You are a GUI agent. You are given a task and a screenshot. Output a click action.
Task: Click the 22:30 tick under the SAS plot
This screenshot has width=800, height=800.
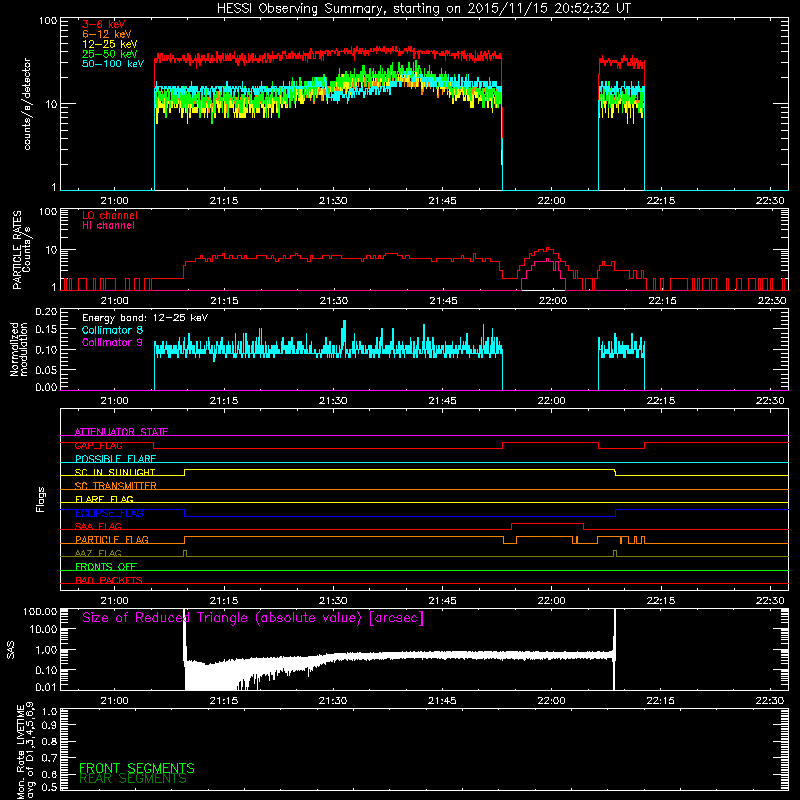(x=770, y=701)
